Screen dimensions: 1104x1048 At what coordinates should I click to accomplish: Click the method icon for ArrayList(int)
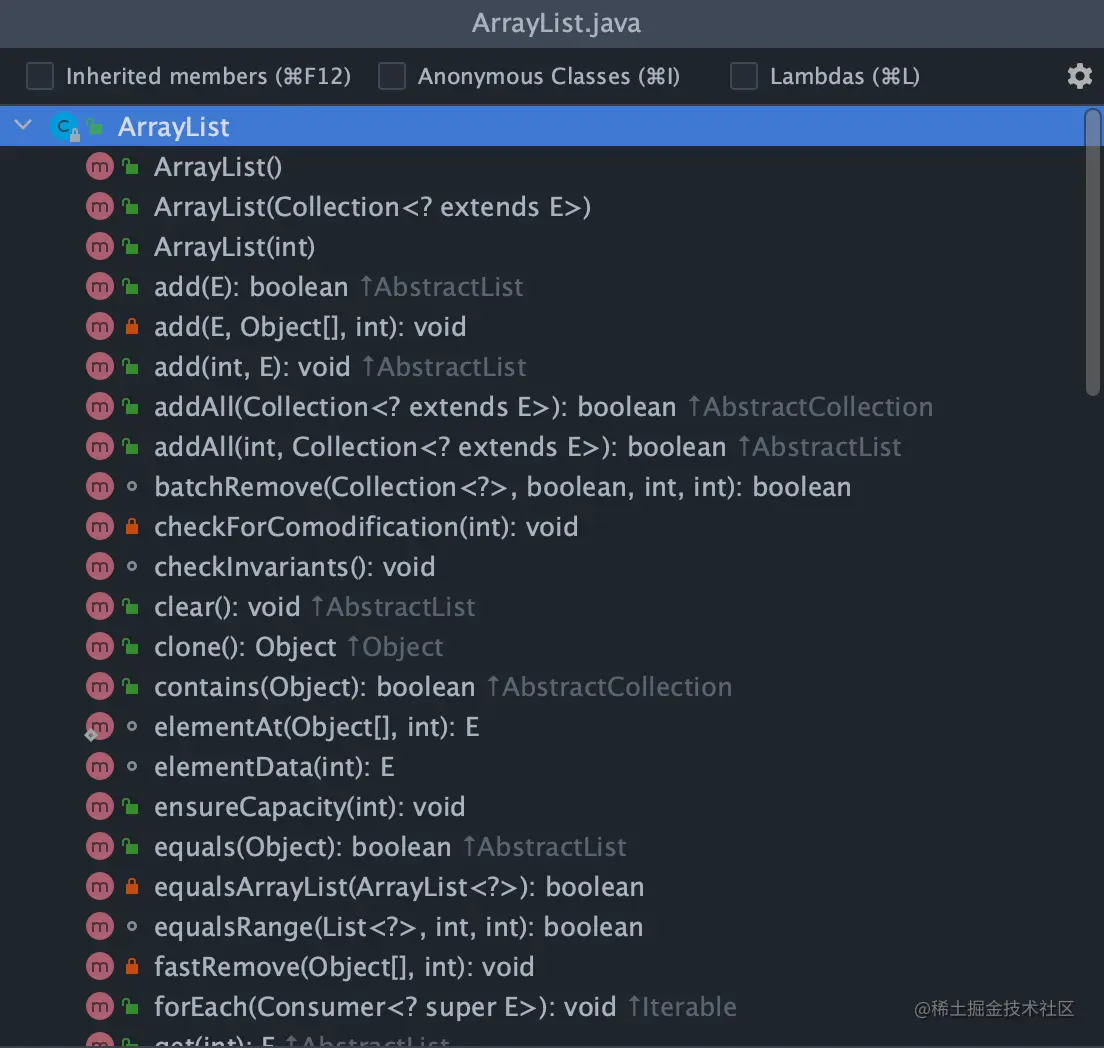[x=99, y=247]
